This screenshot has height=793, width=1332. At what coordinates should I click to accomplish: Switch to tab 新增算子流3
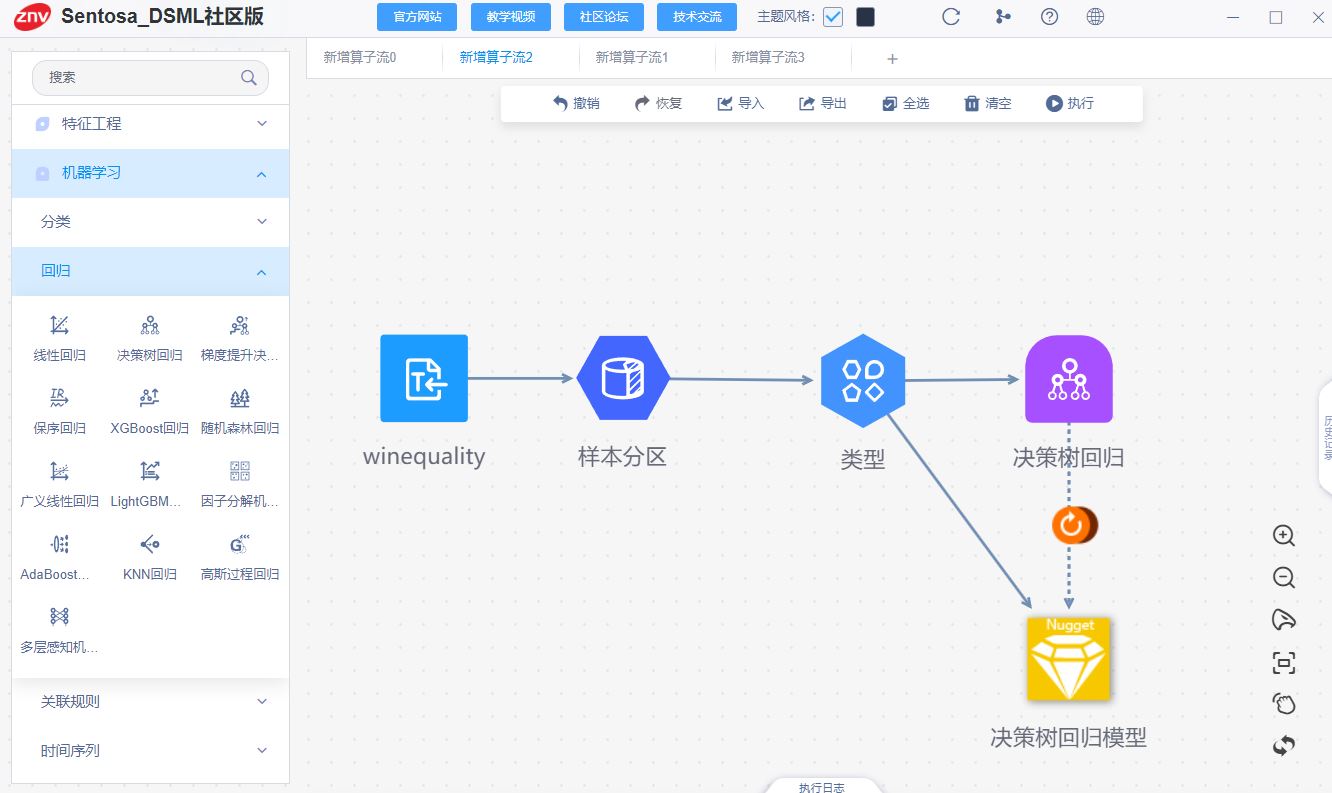click(x=768, y=58)
